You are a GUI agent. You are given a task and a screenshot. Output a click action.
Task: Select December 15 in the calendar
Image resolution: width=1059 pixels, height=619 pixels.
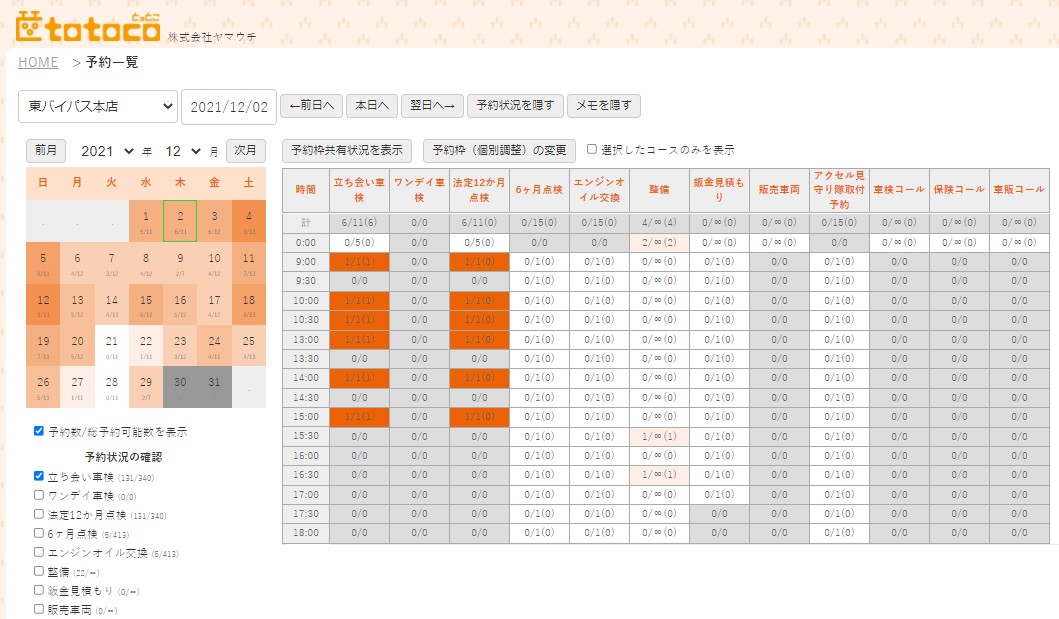[146, 302]
